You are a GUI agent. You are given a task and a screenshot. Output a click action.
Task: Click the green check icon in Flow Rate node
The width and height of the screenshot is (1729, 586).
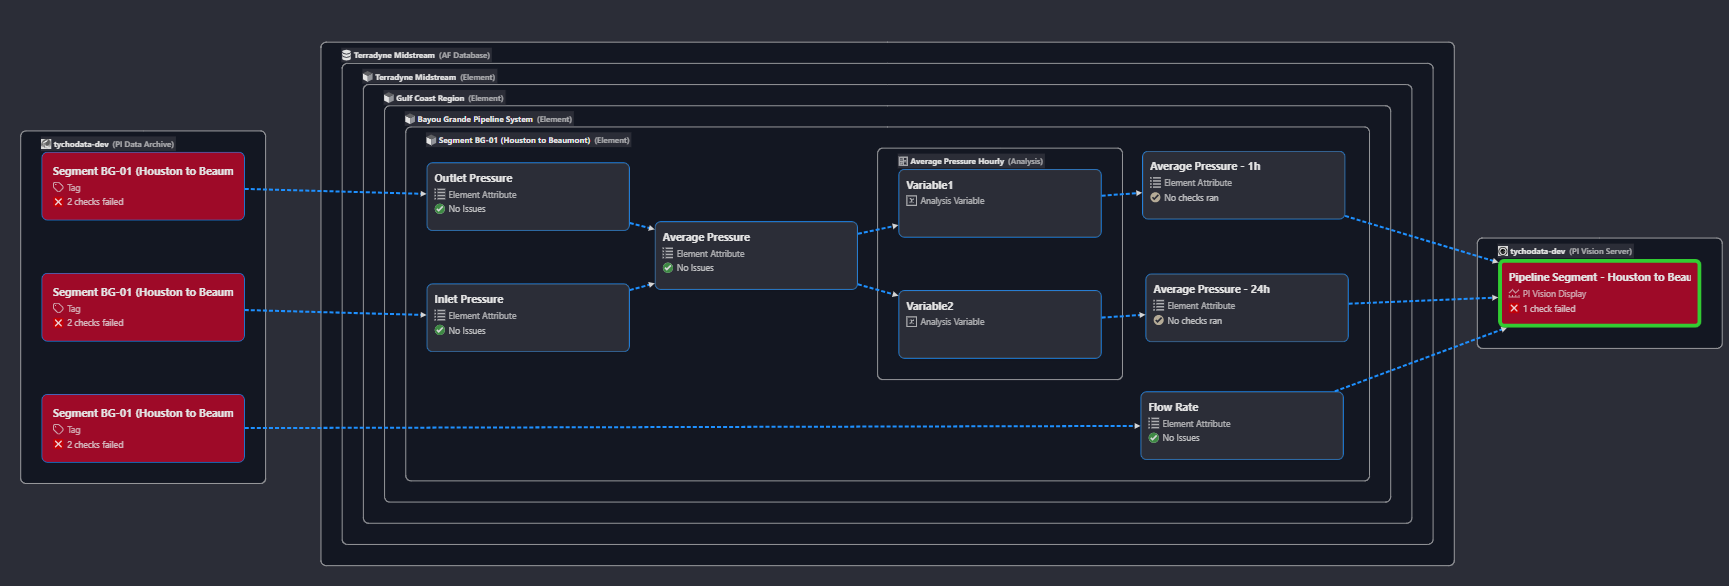point(1154,438)
